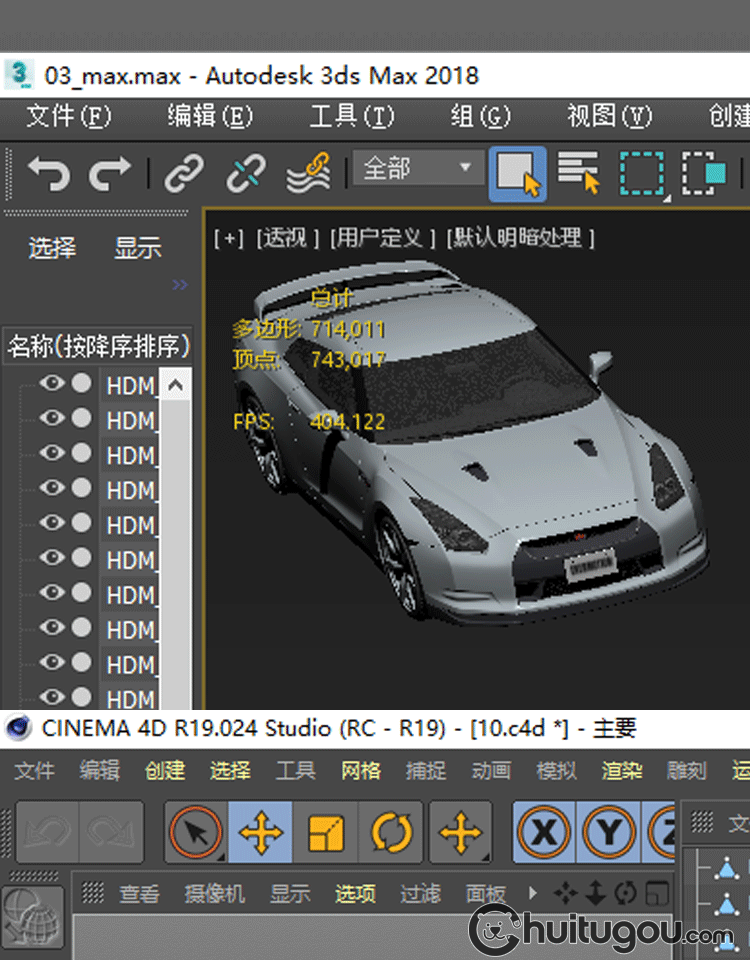The image size is (750, 960).
Task: Undo last action in 3ds Max toolbar
Action: [x=49, y=173]
